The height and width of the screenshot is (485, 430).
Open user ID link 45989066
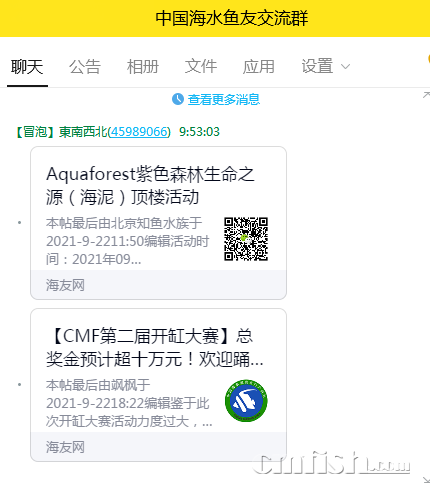click(x=139, y=132)
